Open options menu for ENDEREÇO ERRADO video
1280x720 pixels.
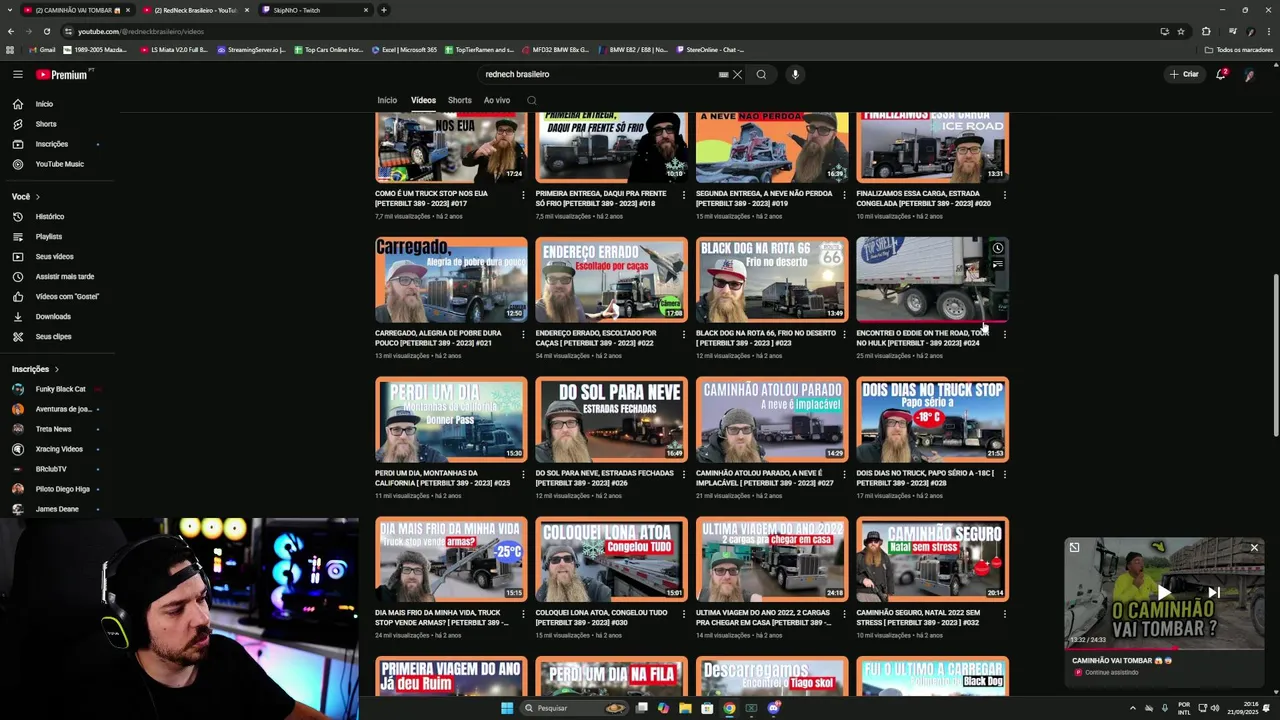point(684,335)
